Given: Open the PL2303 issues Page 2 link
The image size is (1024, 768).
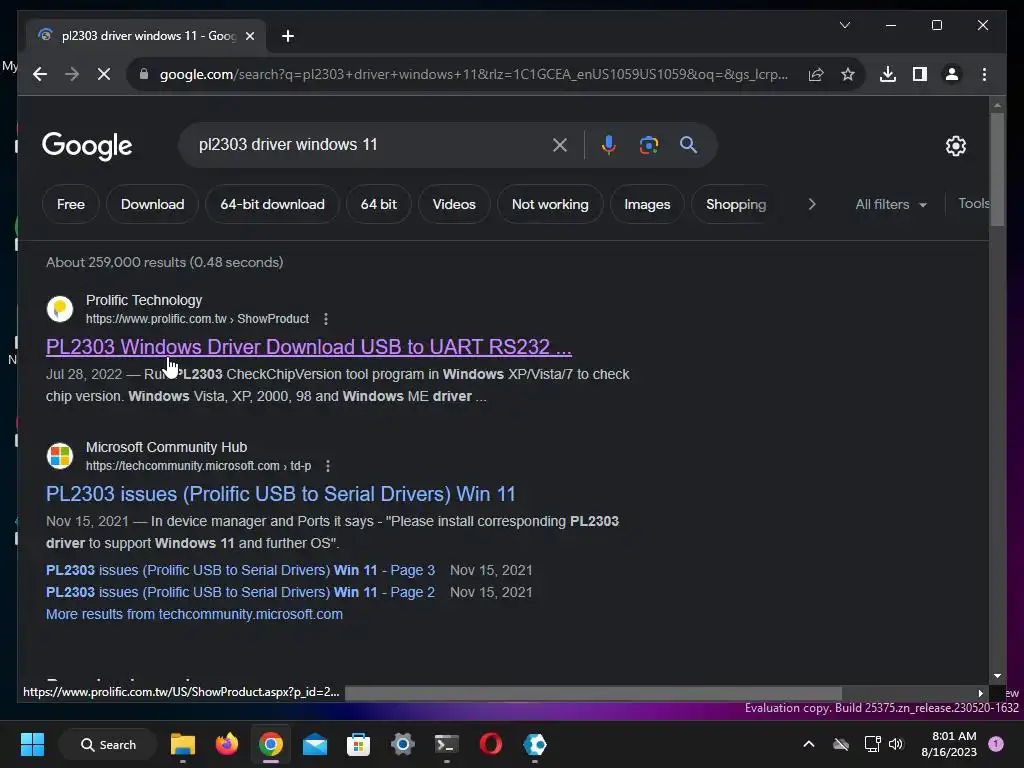Looking at the screenshot, I should (x=240, y=592).
